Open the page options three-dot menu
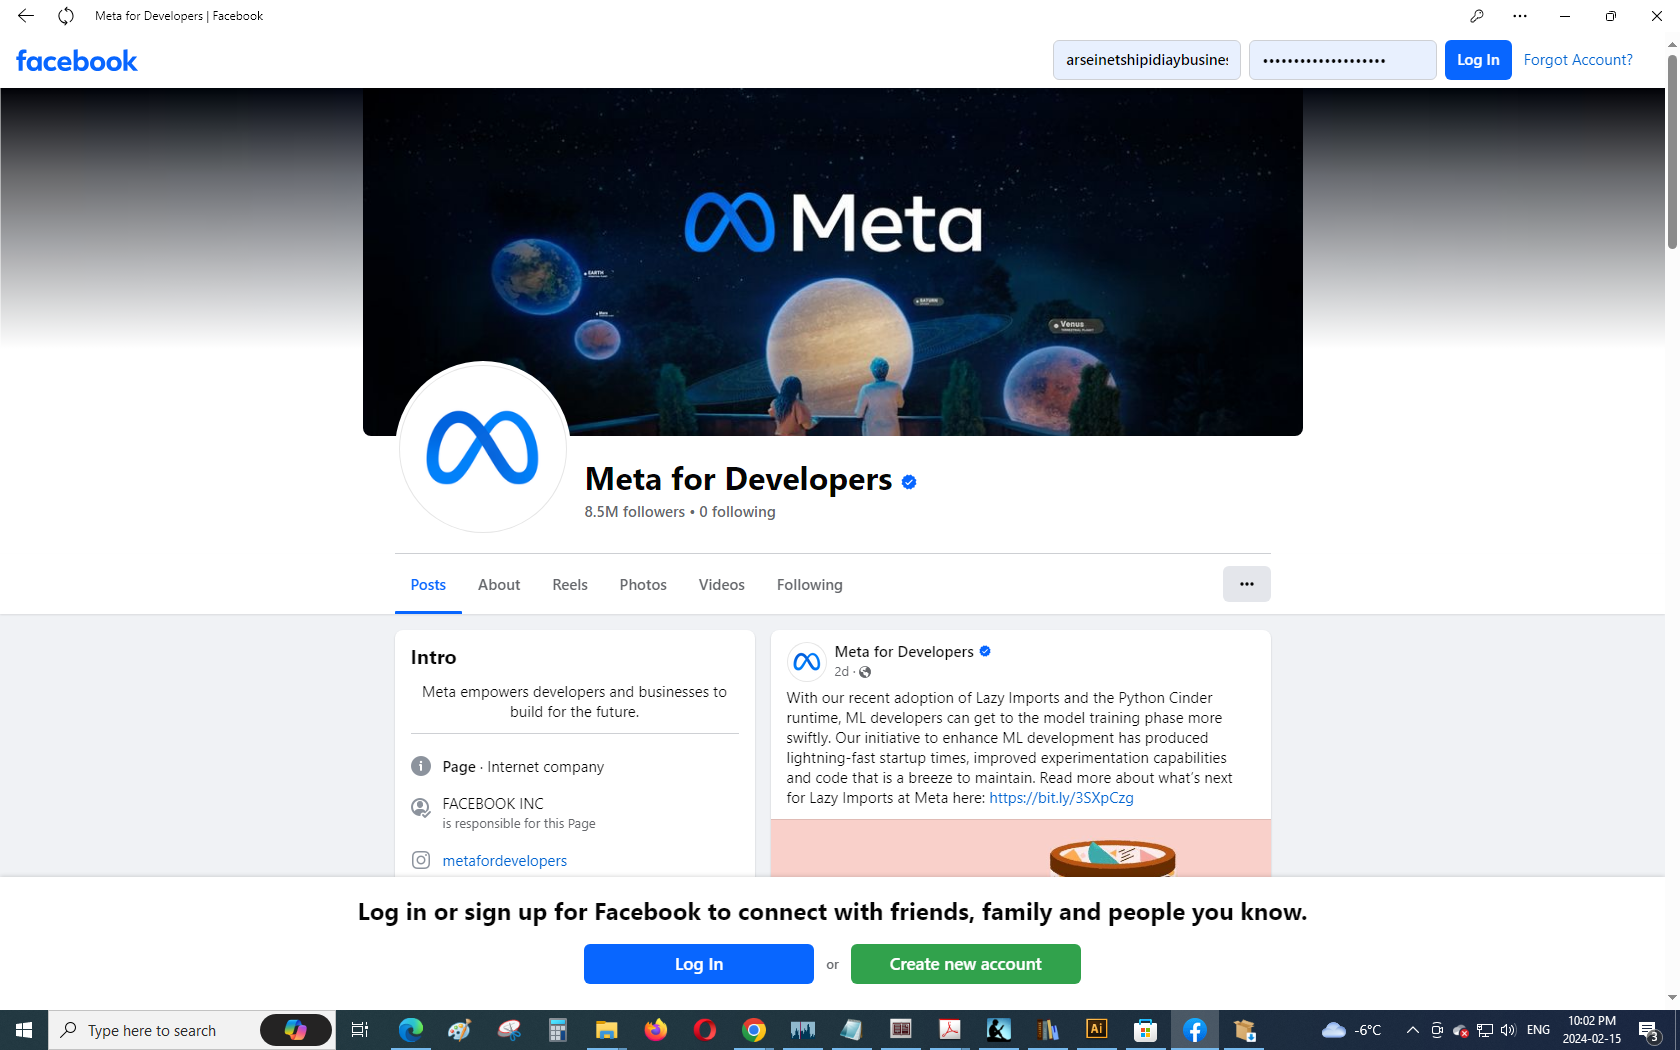Viewport: 1680px width, 1050px height. [x=1246, y=584]
